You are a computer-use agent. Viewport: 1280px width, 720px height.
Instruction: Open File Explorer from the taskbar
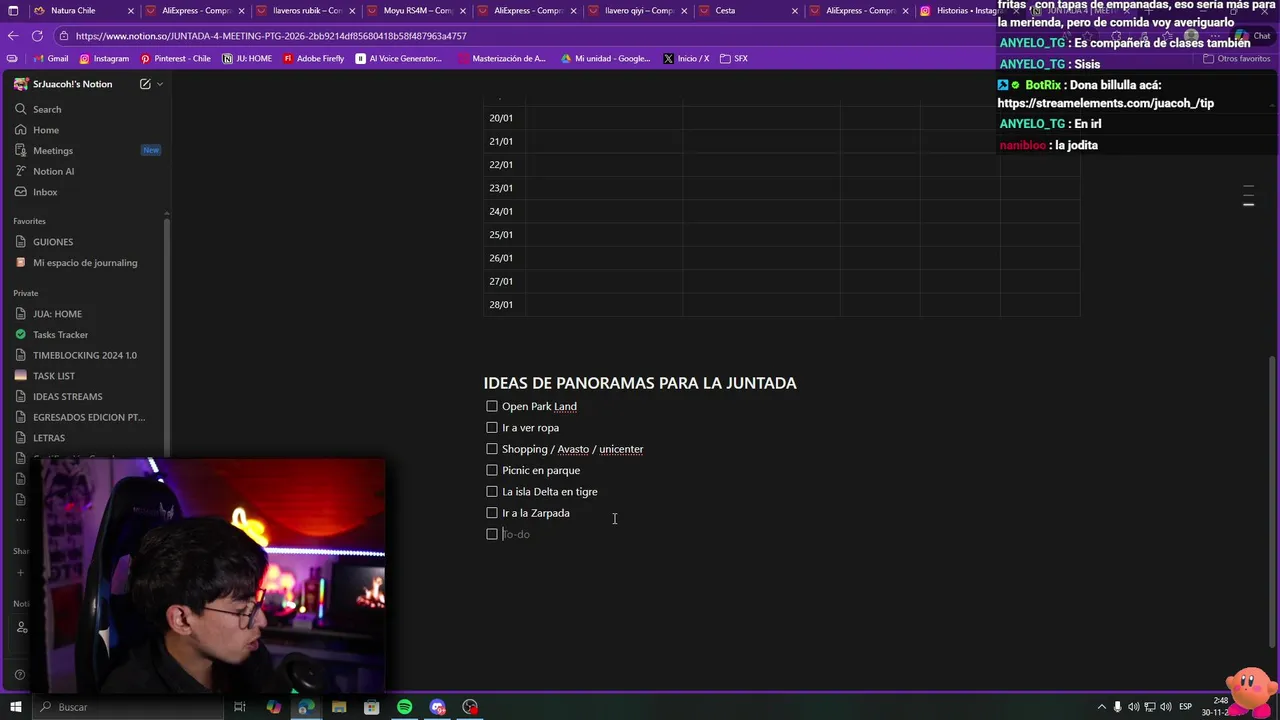(339, 707)
